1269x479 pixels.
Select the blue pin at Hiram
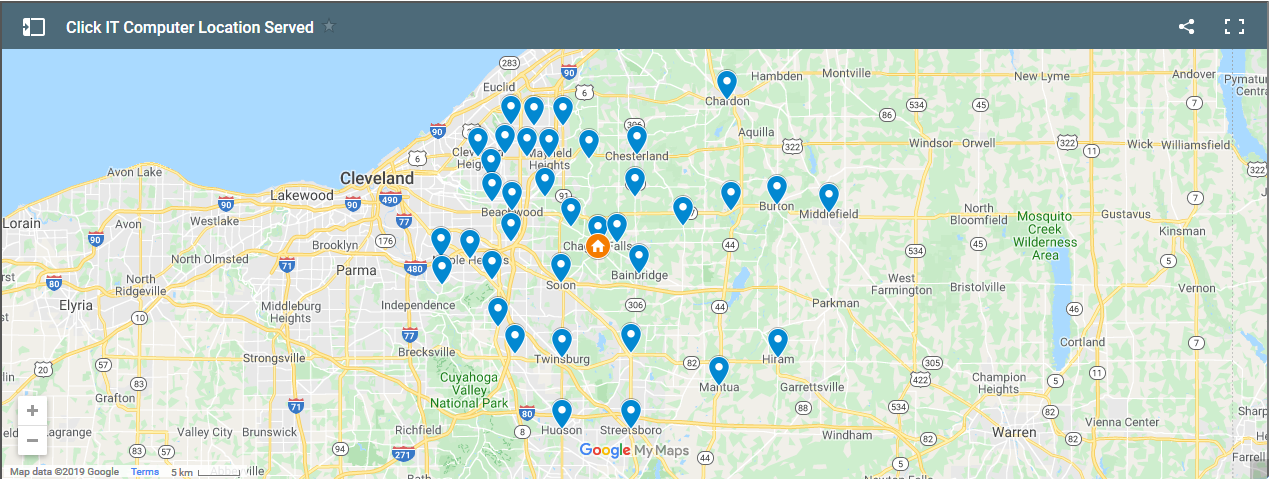click(778, 342)
